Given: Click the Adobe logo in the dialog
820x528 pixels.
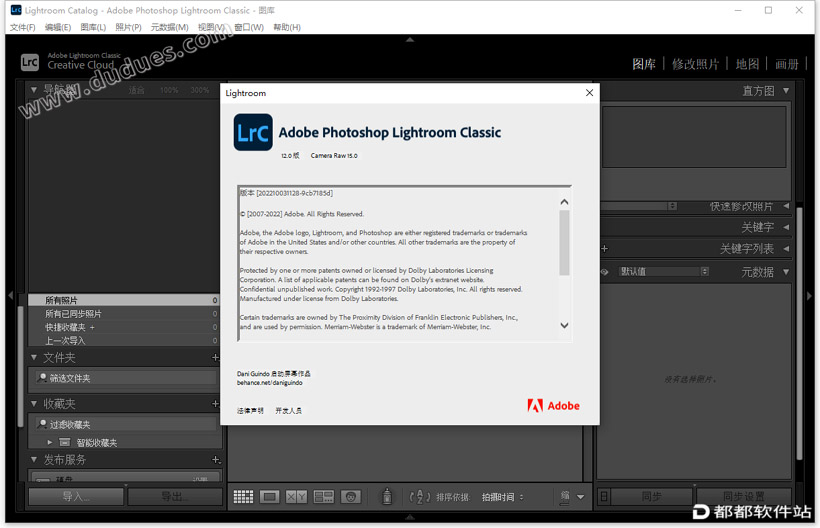Looking at the screenshot, I should (x=553, y=406).
